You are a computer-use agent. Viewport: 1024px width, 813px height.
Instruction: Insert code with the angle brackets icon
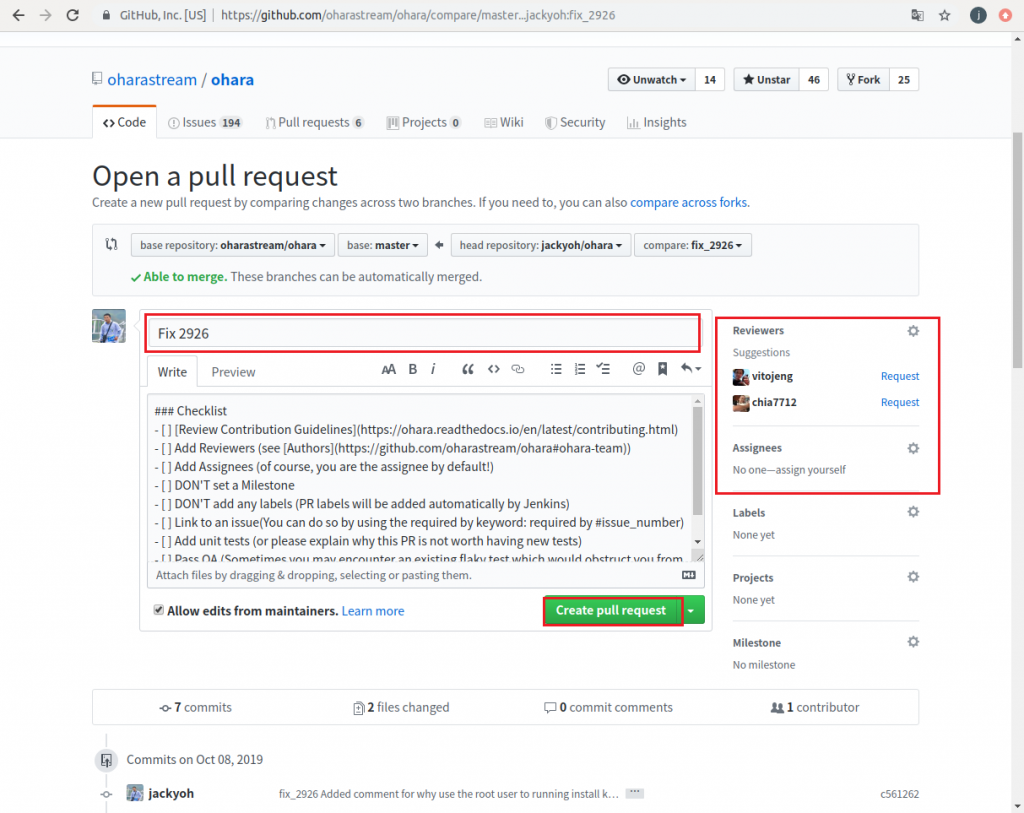(x=494, y=370)
